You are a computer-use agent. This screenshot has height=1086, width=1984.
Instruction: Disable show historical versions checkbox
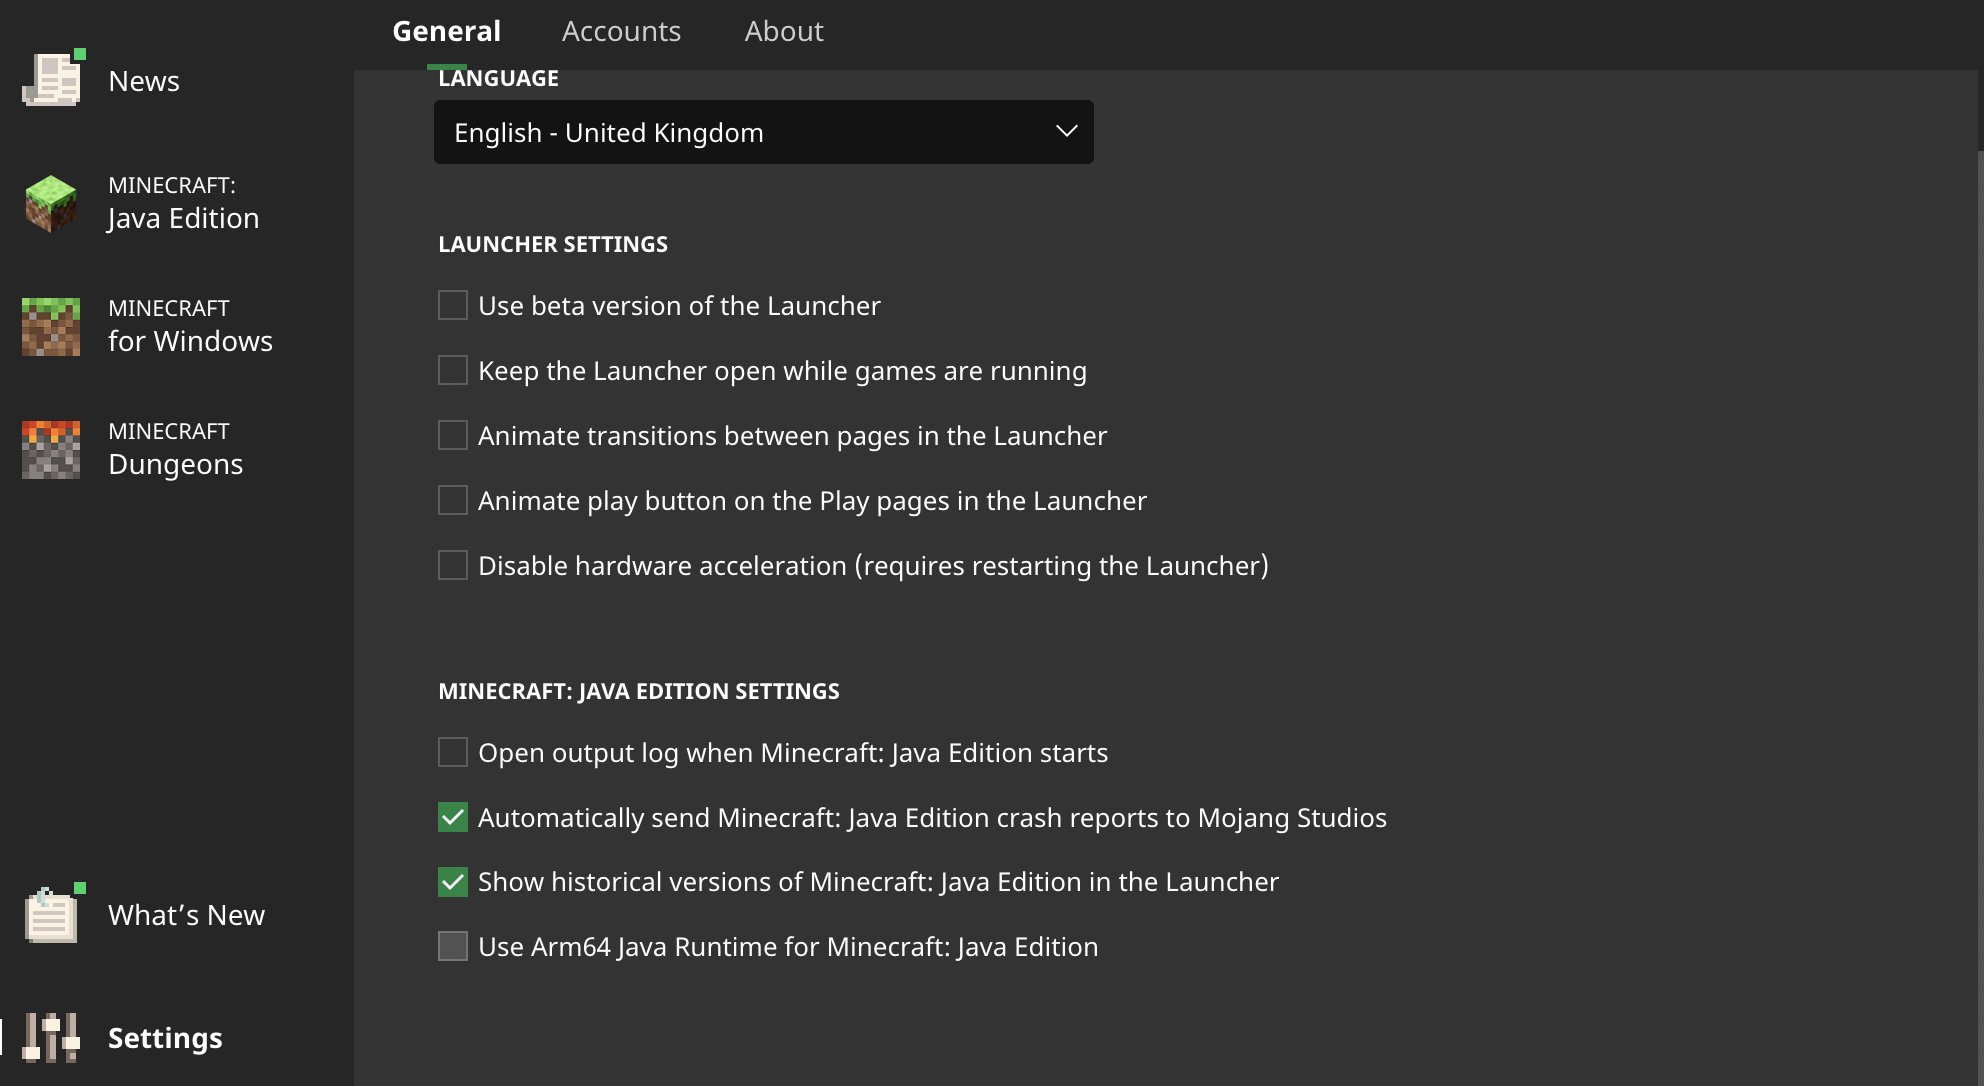(453, 882)
